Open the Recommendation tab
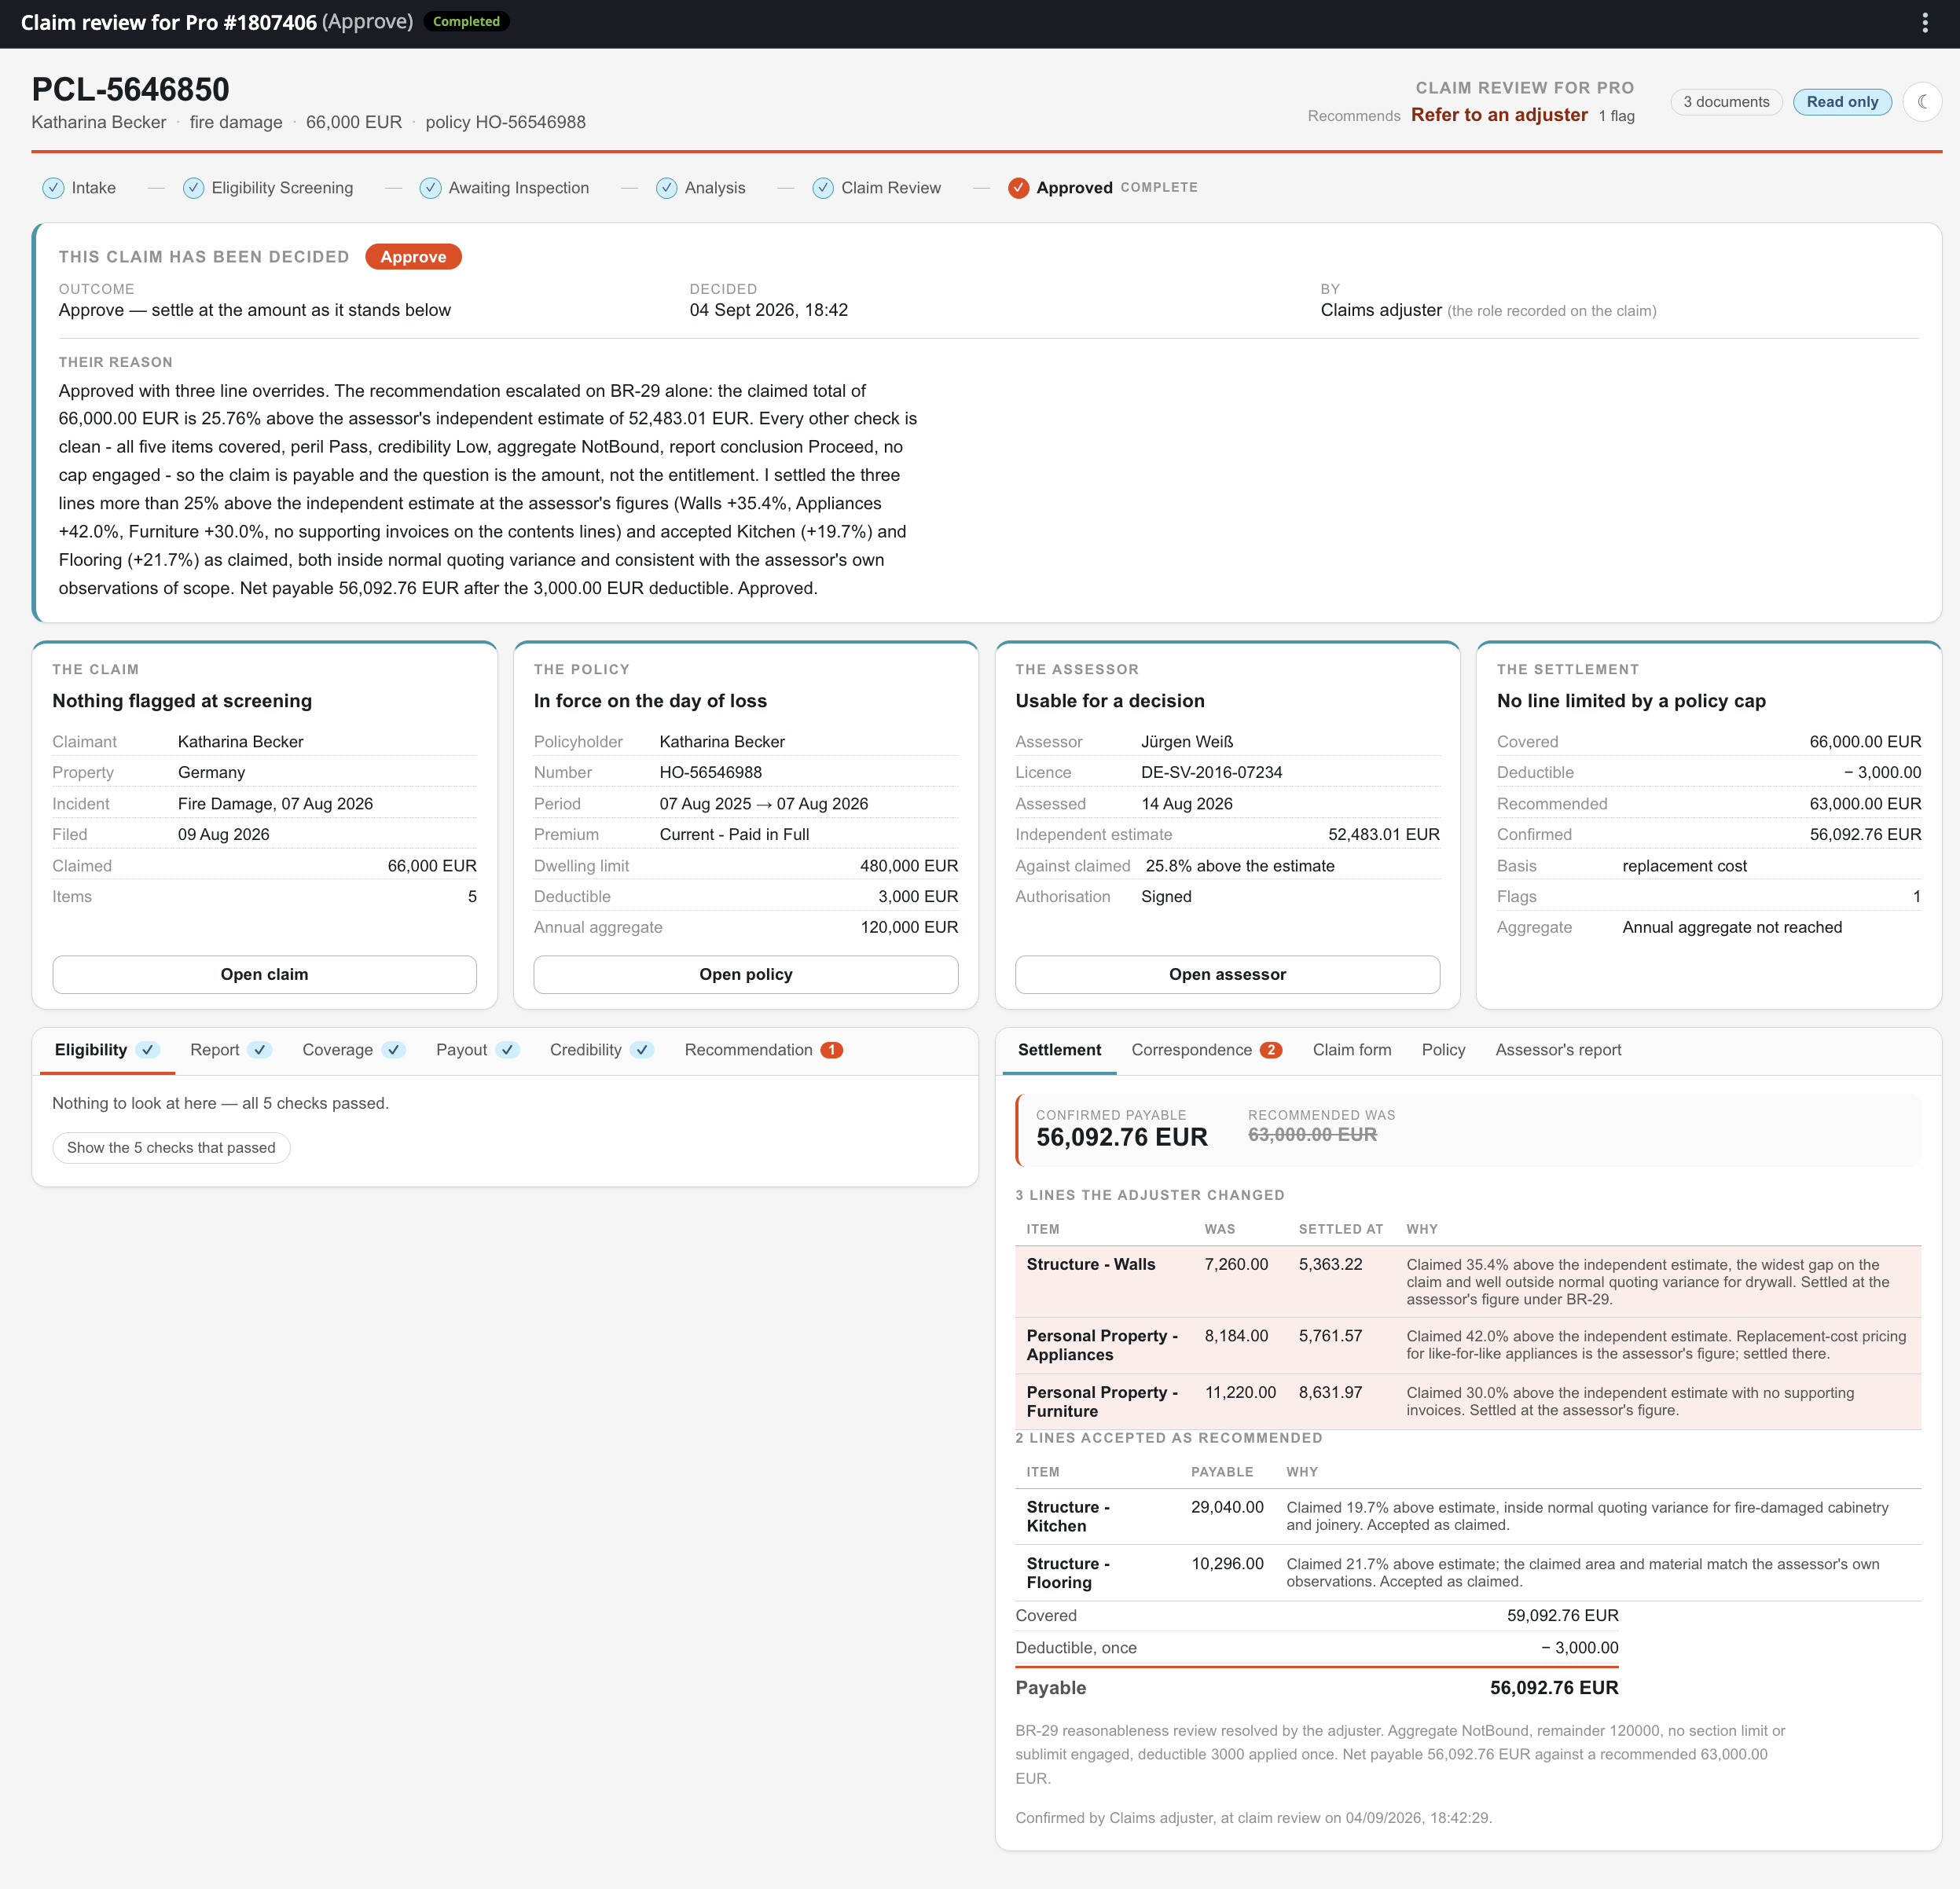Viewport: 1960px width, 1889px height. [764, 1050]
